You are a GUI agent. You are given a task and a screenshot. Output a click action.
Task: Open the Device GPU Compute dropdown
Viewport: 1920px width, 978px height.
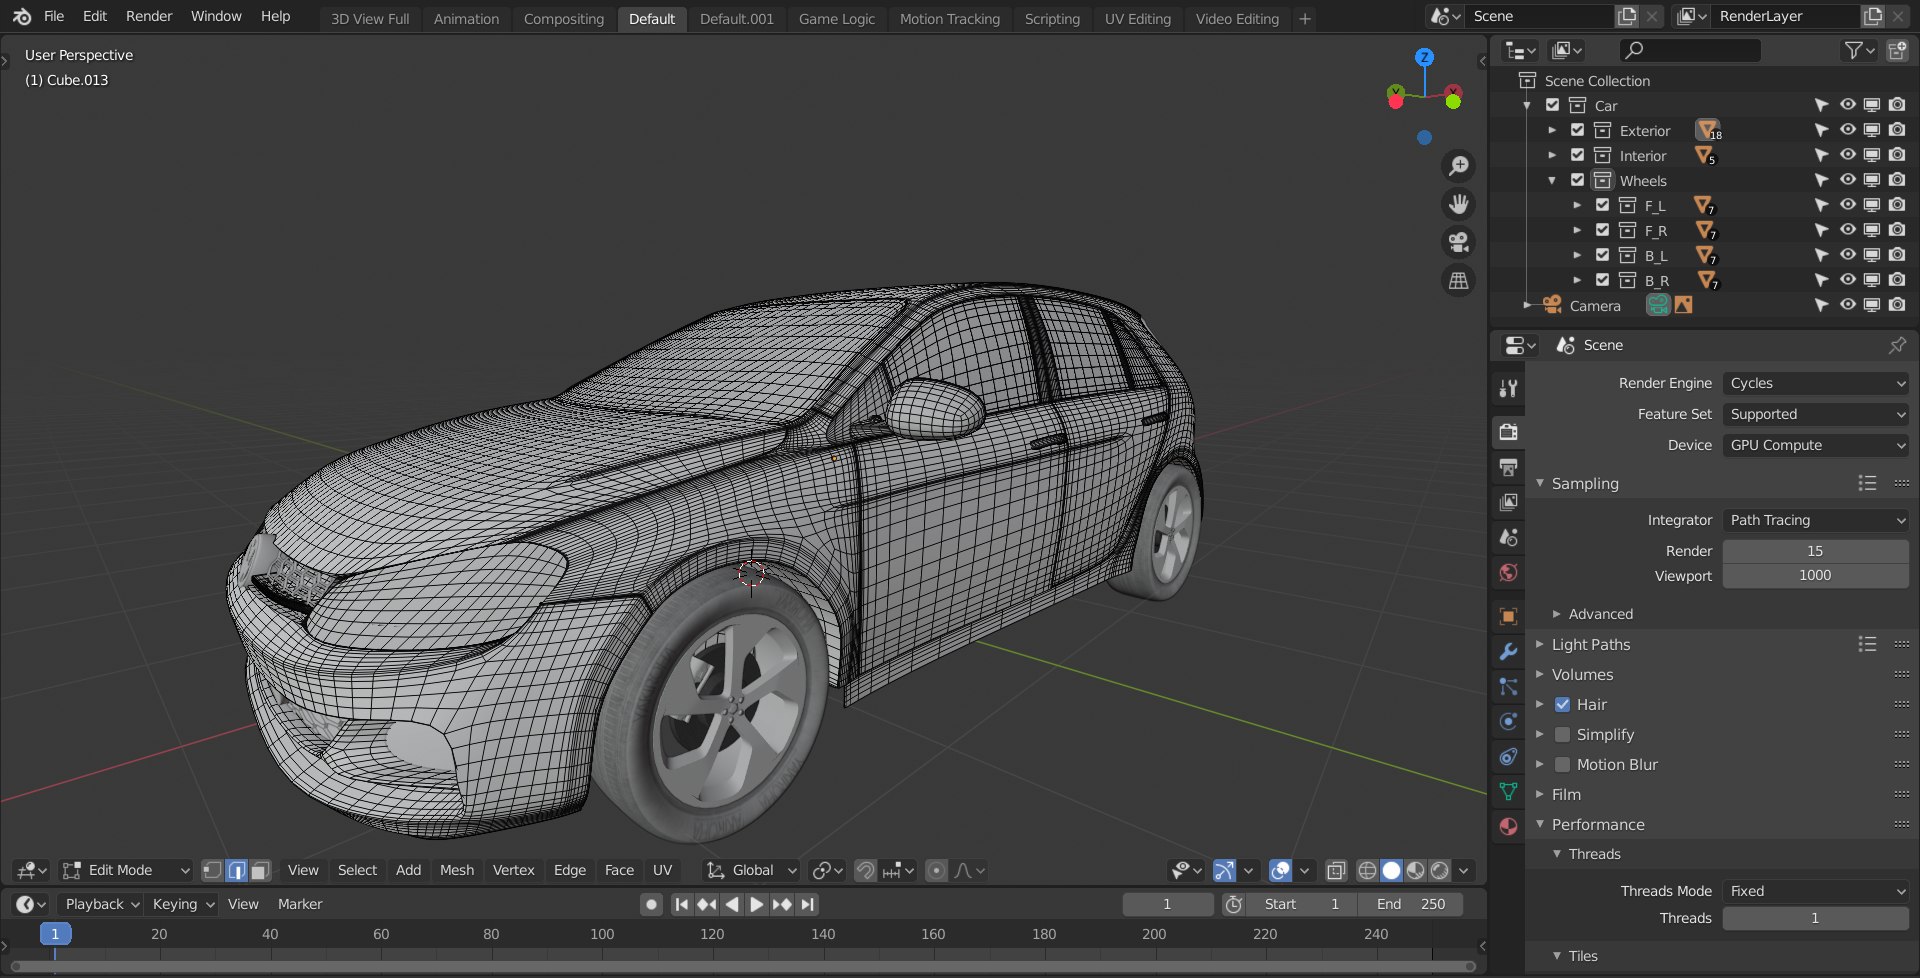1815,445
